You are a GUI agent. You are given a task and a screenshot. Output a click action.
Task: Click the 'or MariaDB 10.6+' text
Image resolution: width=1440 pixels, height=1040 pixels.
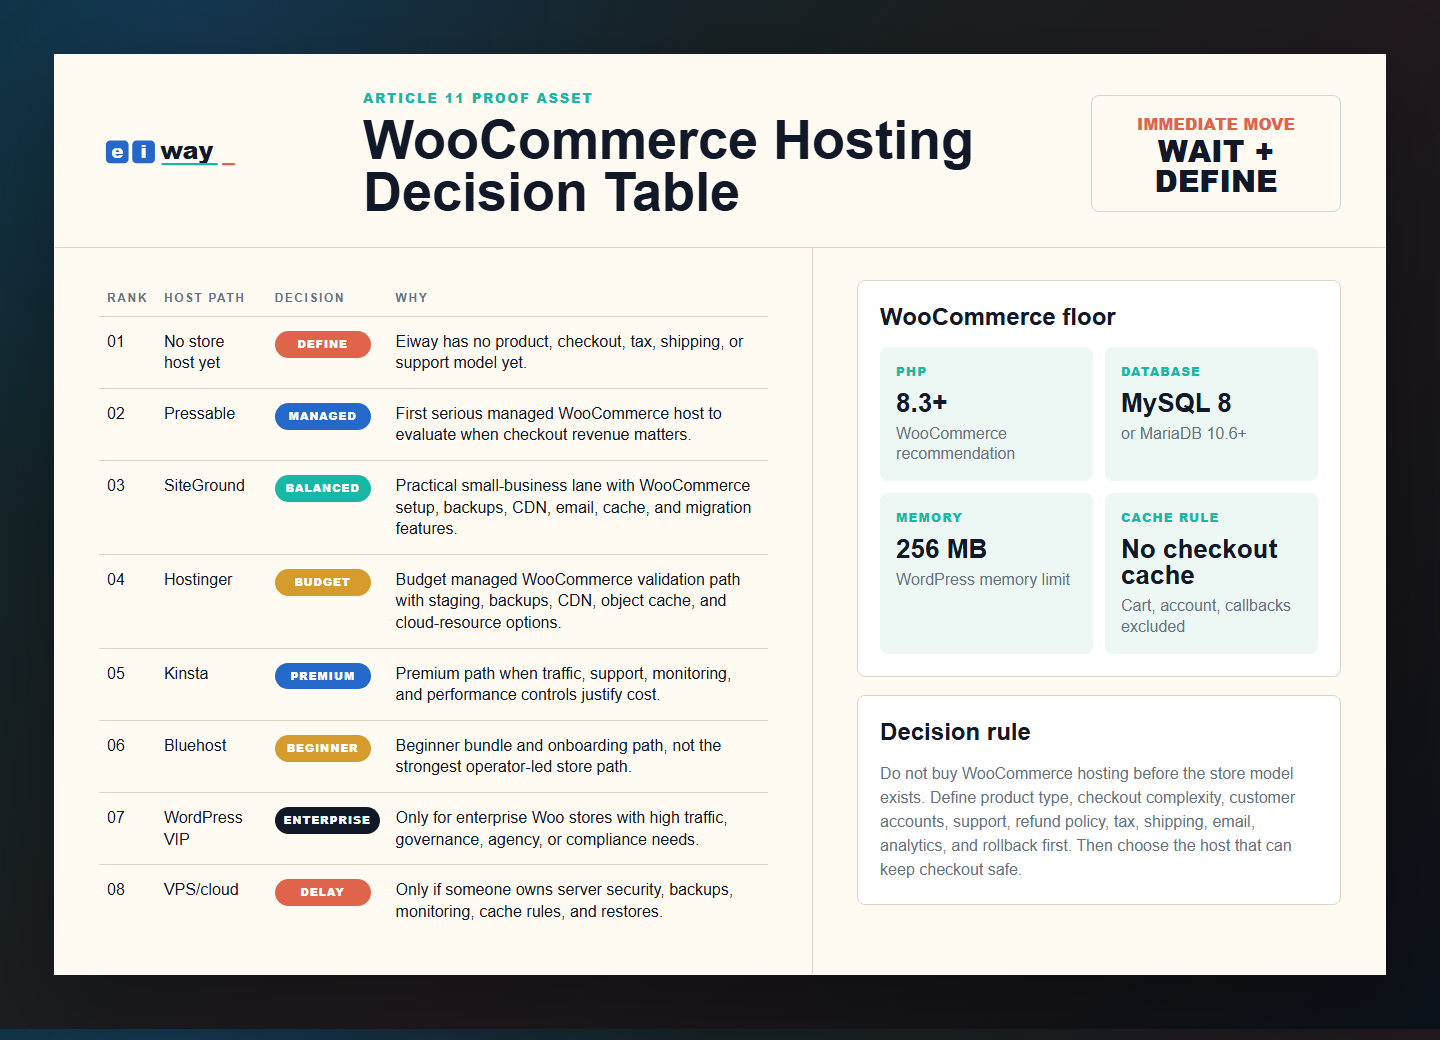coord(1184,434)
